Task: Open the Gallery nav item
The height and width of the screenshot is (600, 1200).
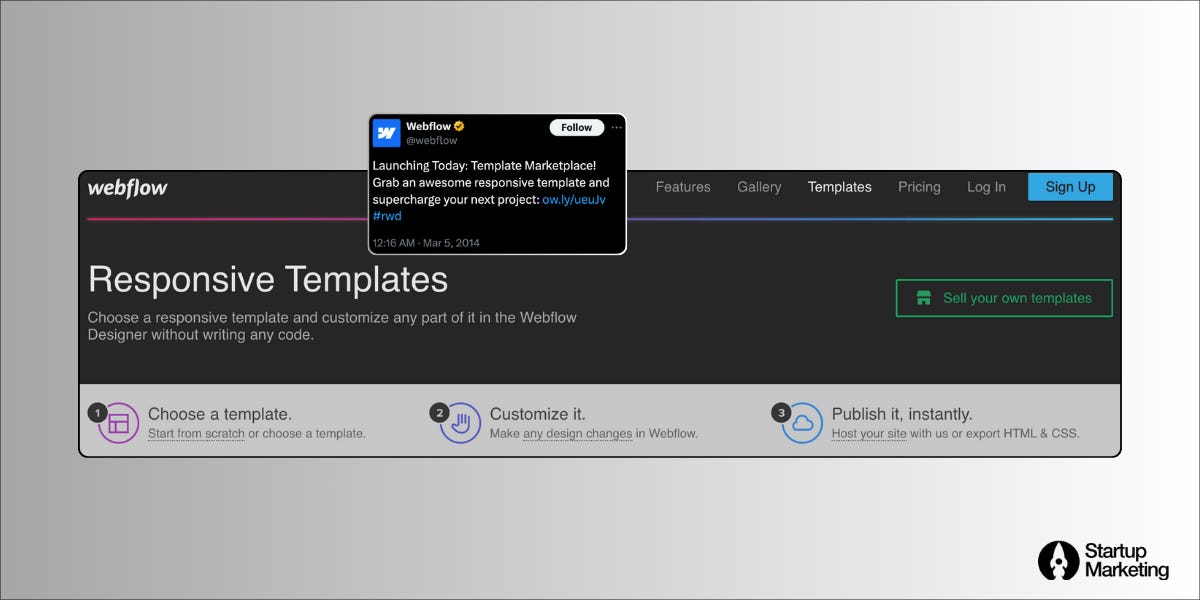Action: click(x=759, y=187)
